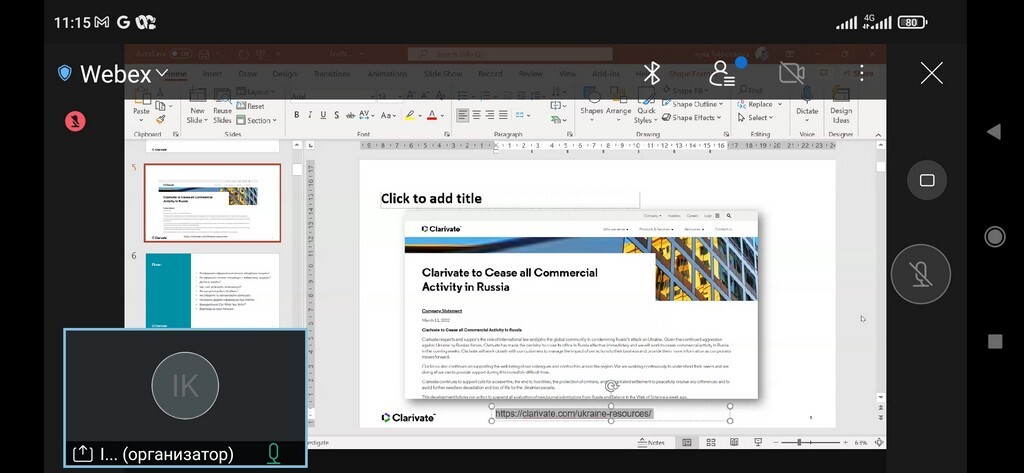Close the Webex meeting view
This screenshot has width=1024, height=473.
(x=931, y=73)
